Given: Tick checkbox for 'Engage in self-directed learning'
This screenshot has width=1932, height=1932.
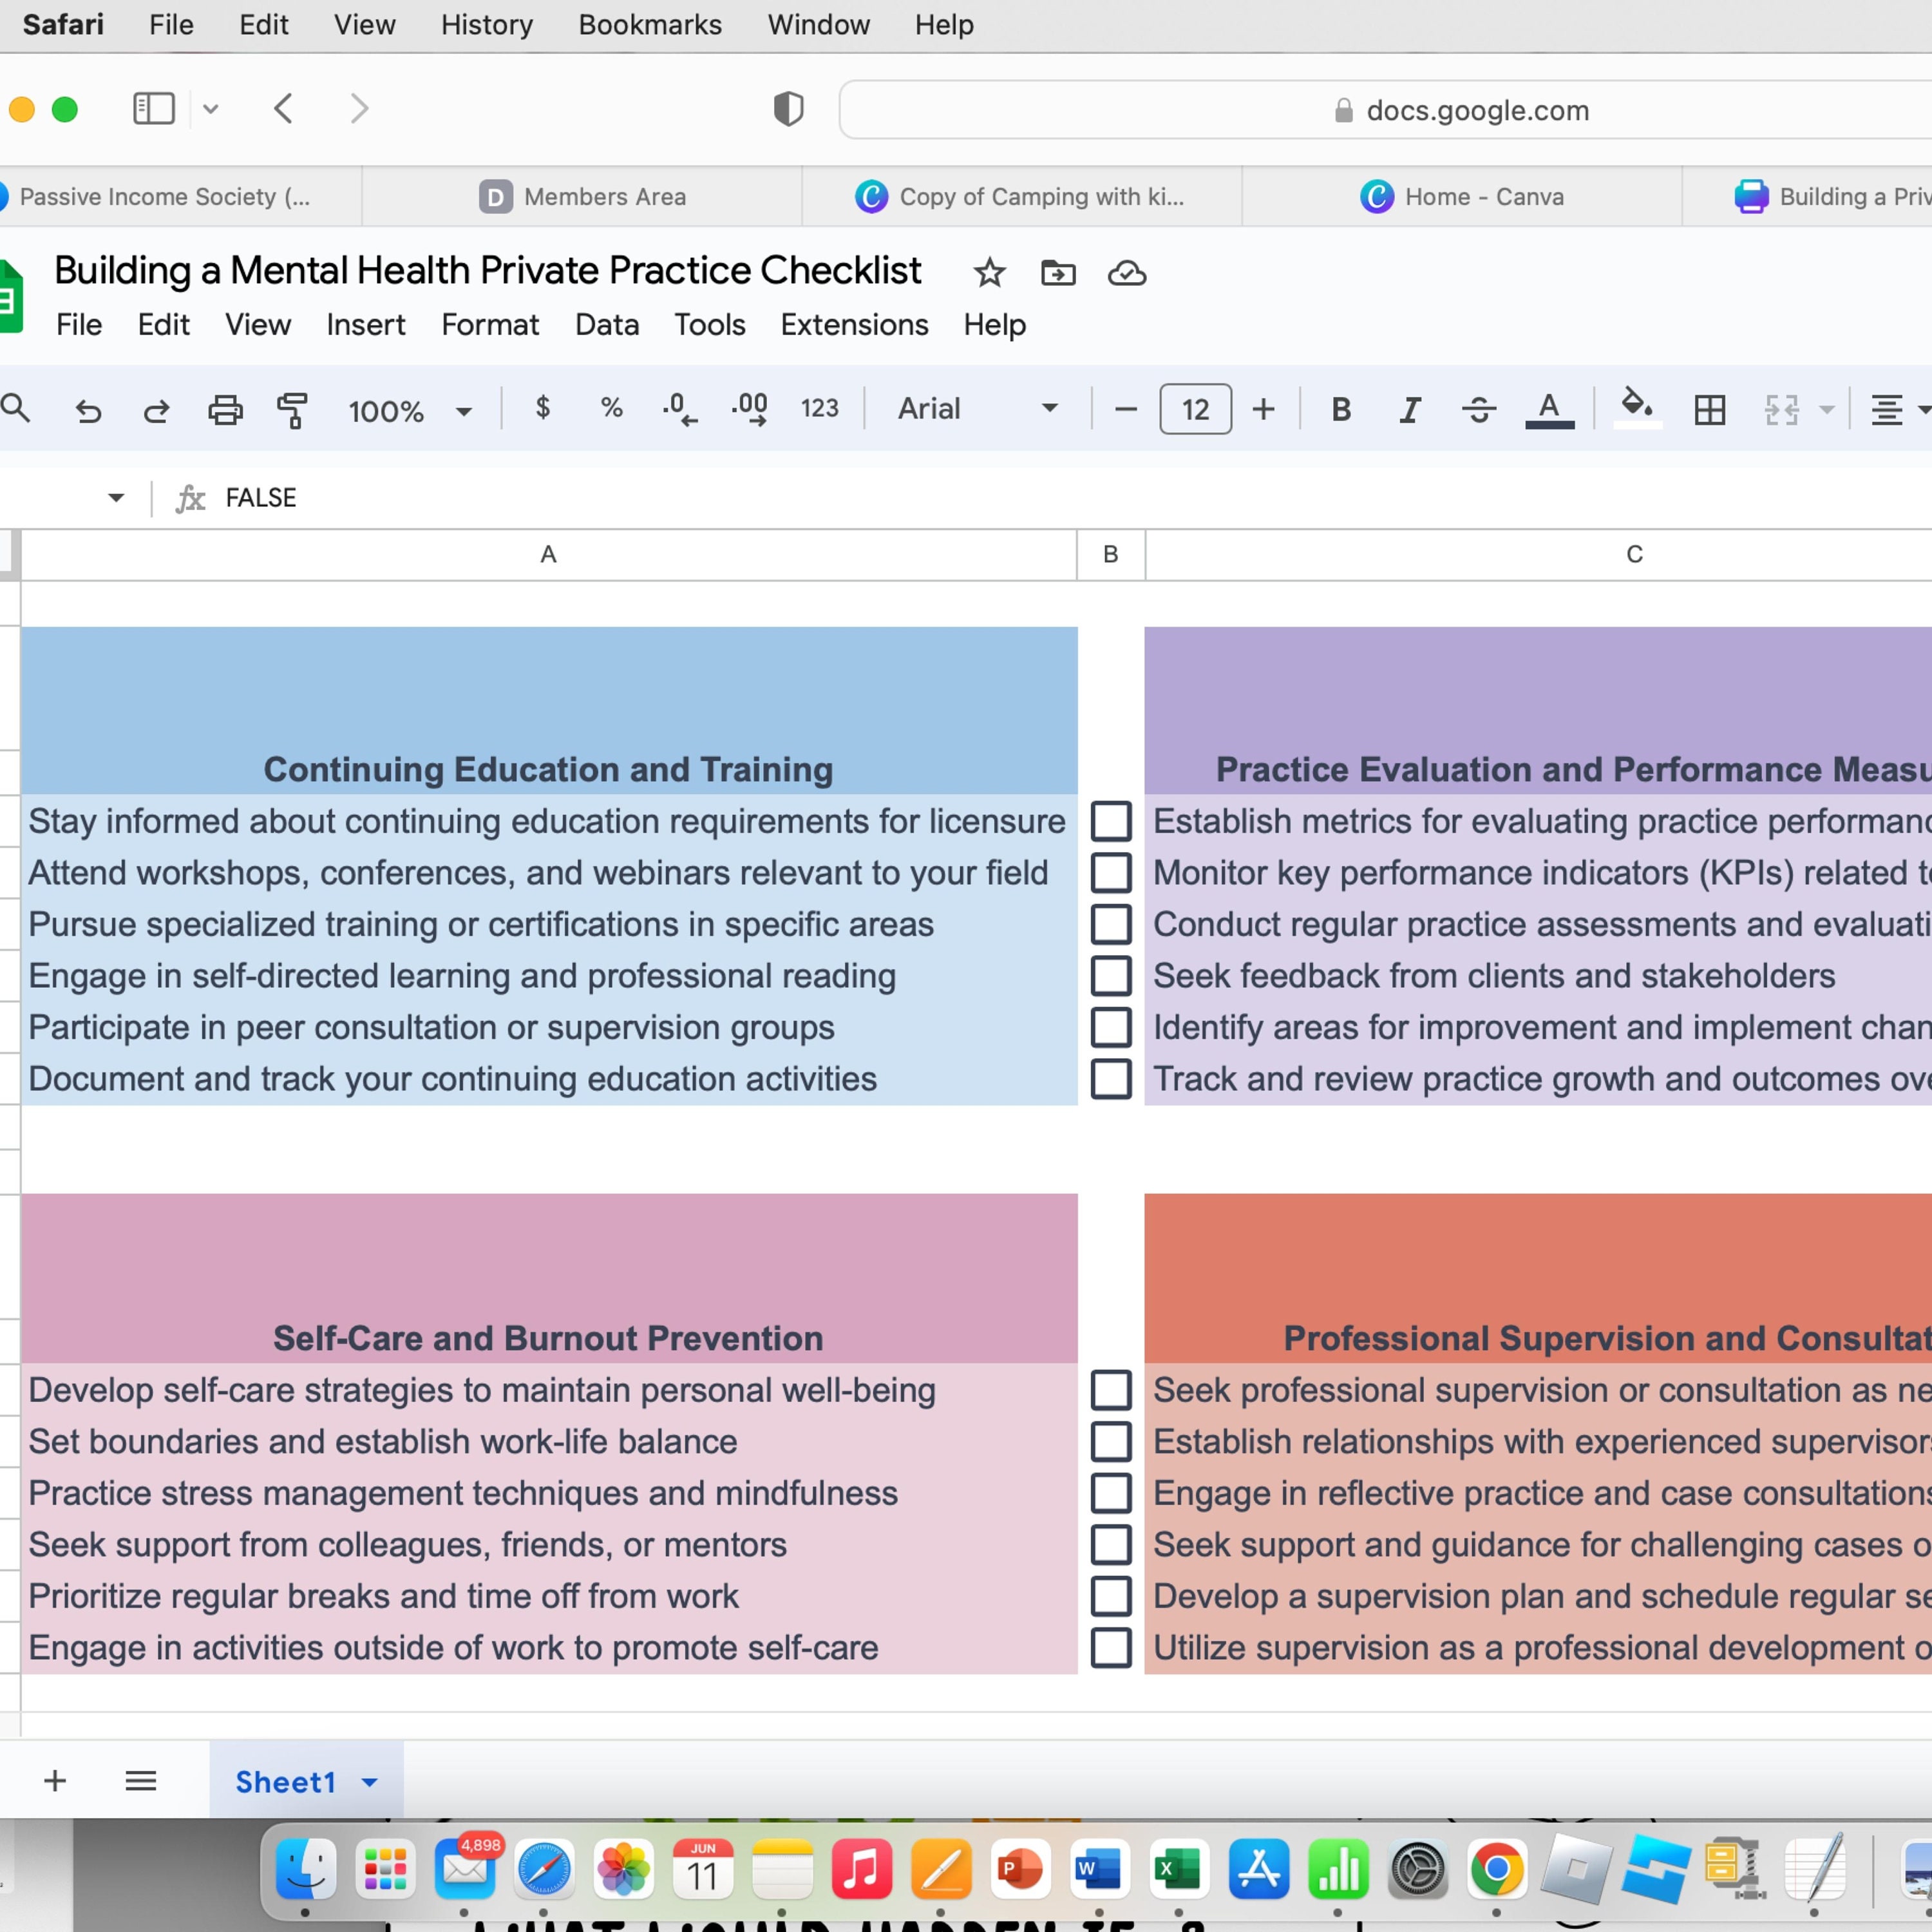Looking at the screenshot, I should 1111,976.
